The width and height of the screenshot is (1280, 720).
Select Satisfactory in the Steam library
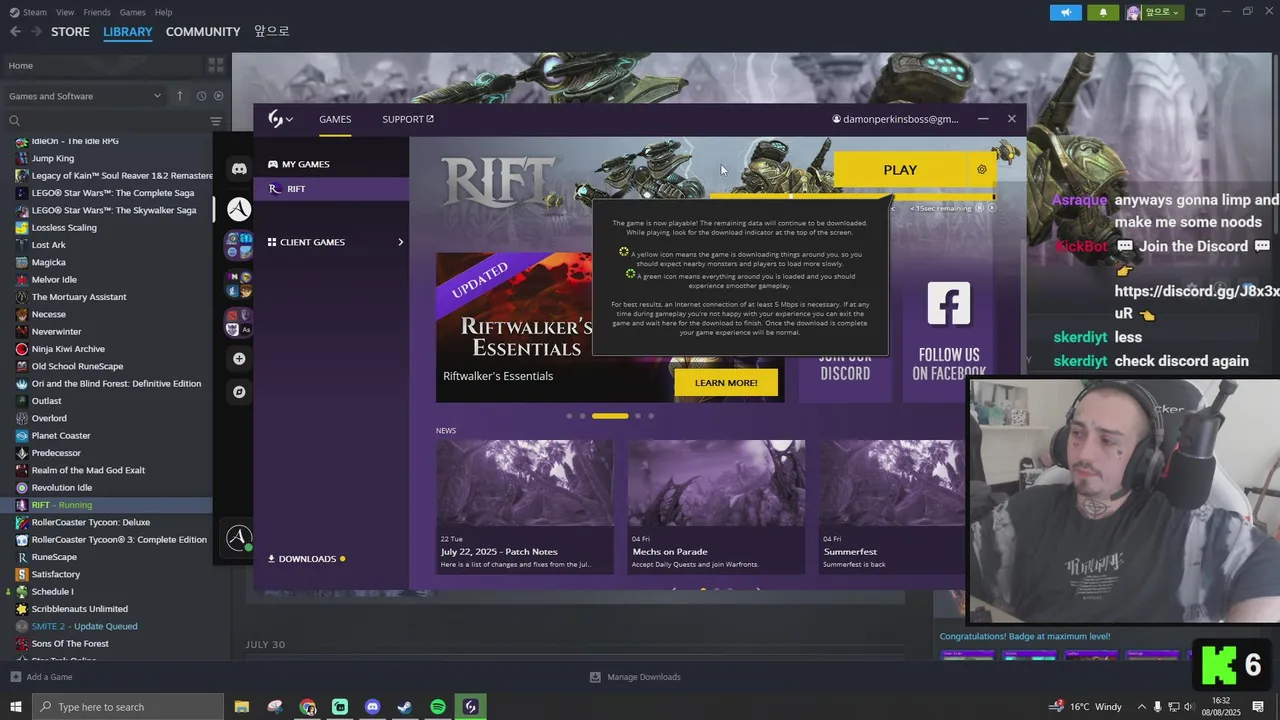[56, 574]
